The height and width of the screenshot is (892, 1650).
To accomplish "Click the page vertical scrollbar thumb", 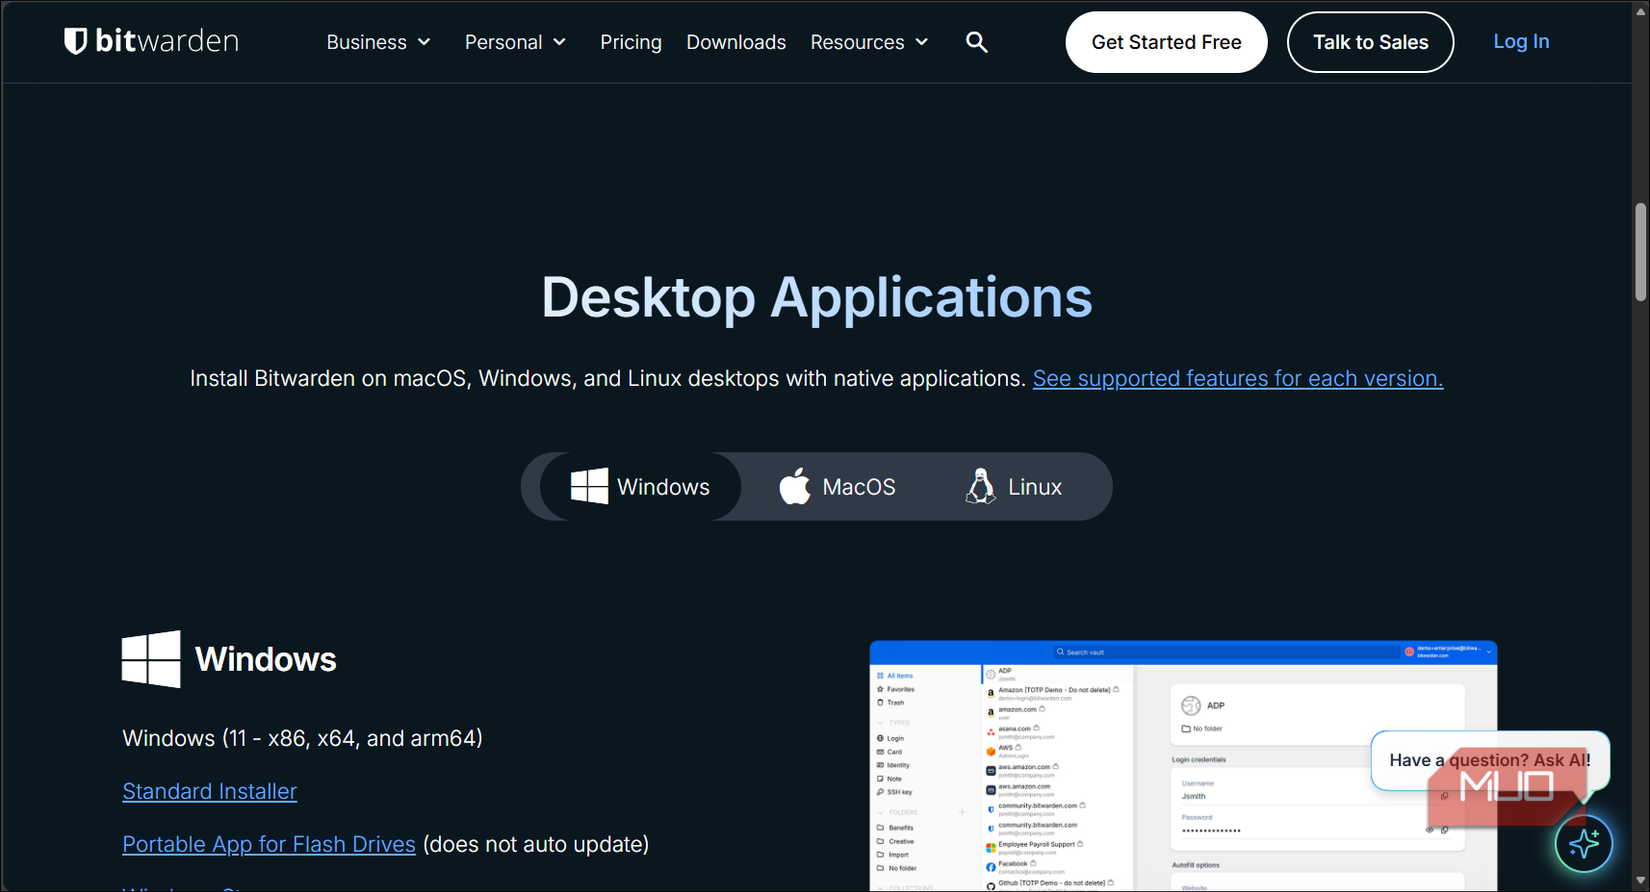I will [1640, 252].
